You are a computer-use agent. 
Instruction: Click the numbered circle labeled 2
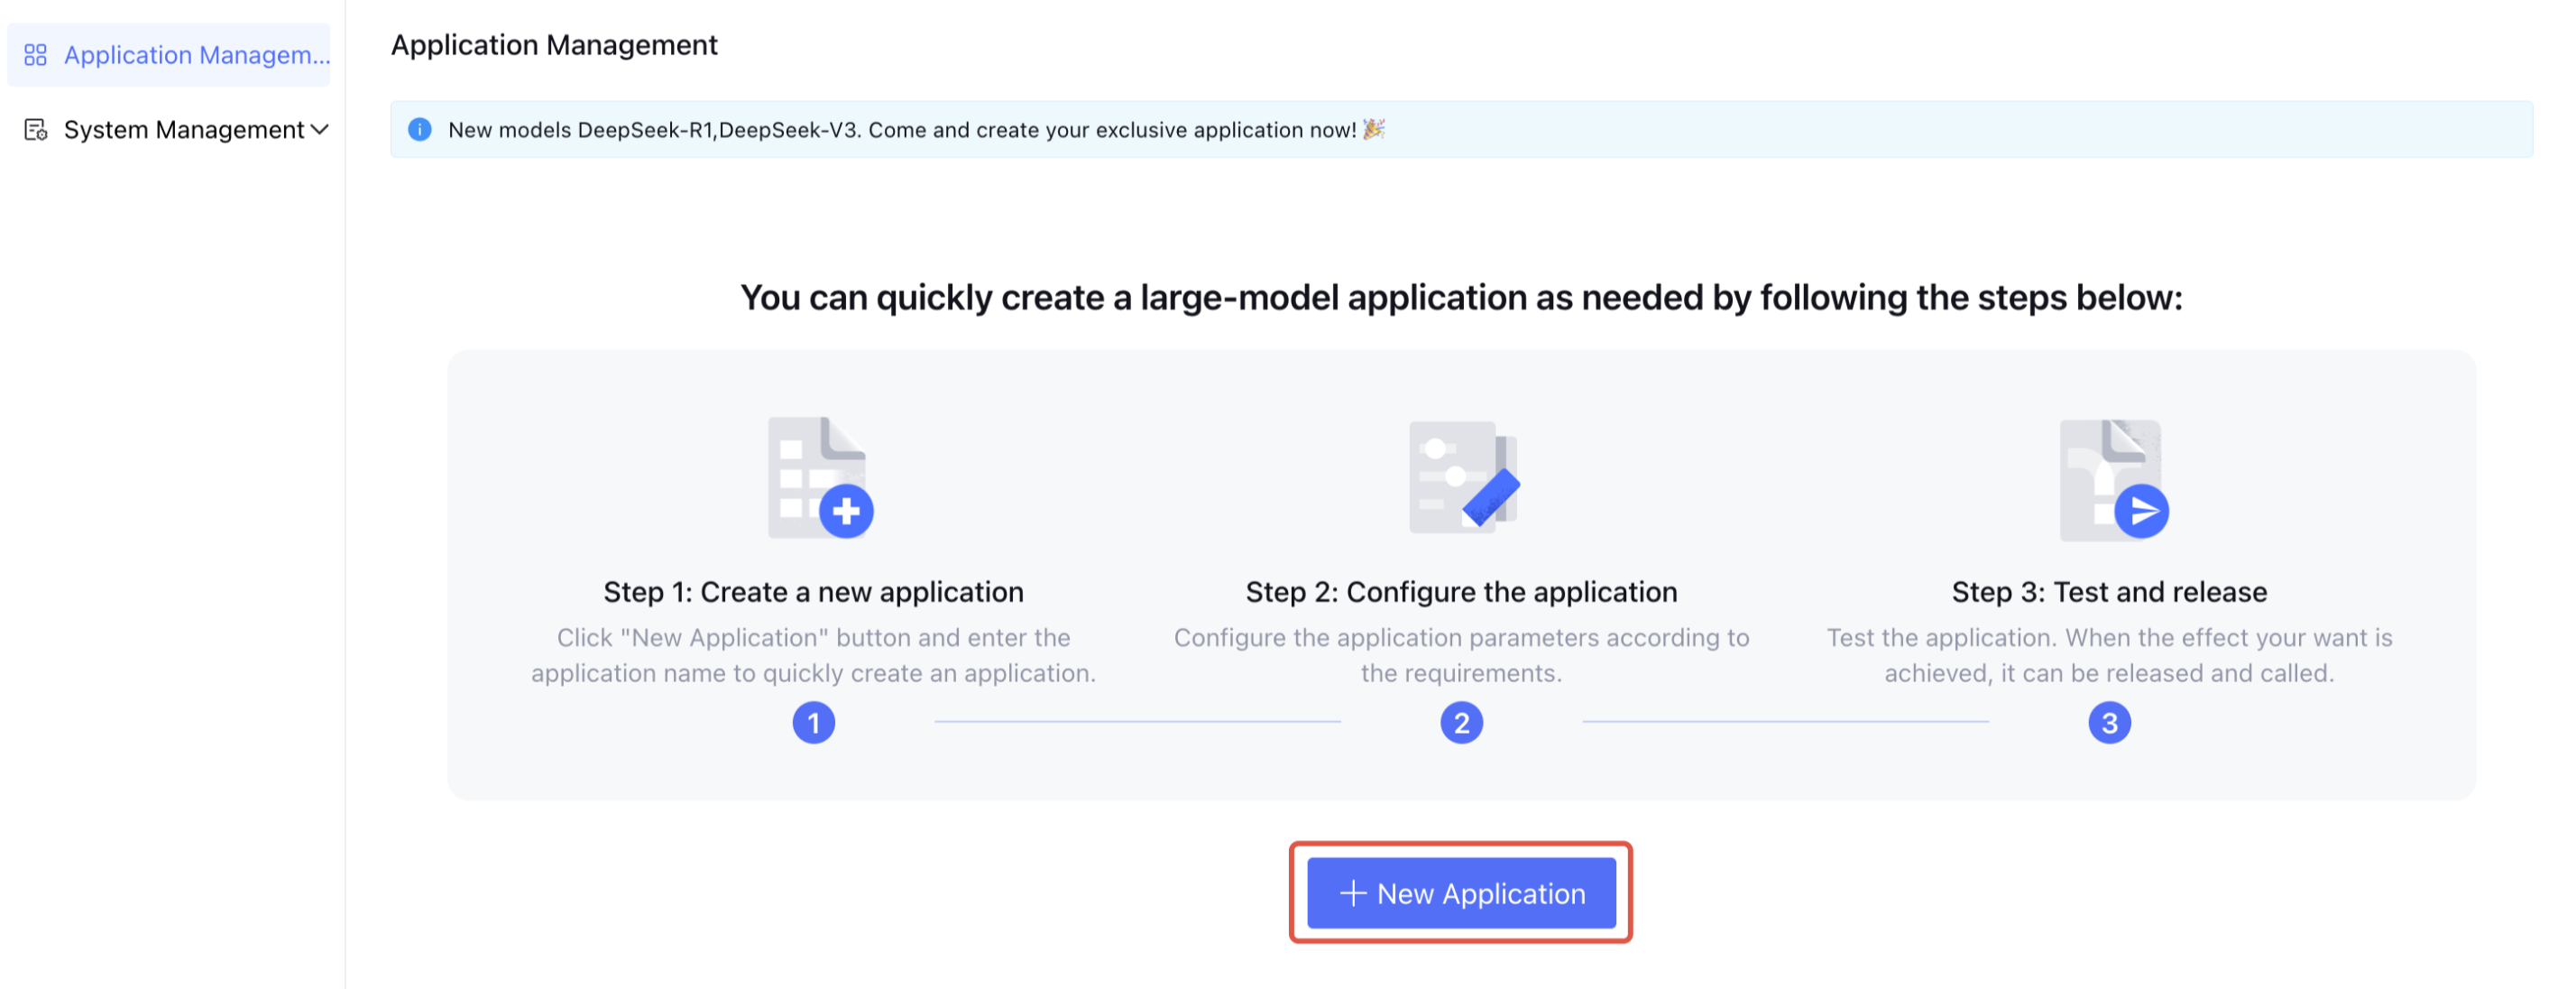(x=1462, y=722)
